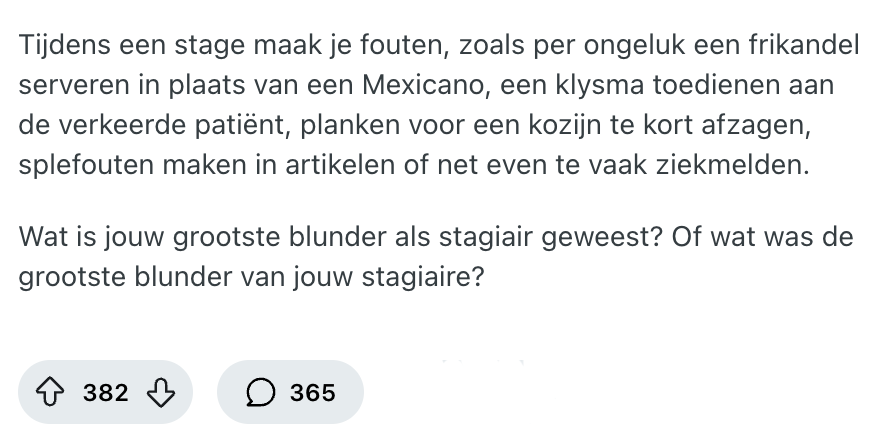This screenshot has height=448, width=882.
Task: Downvote the post with the down arrow
Action: pyautogui.click(x=160, y=393)
